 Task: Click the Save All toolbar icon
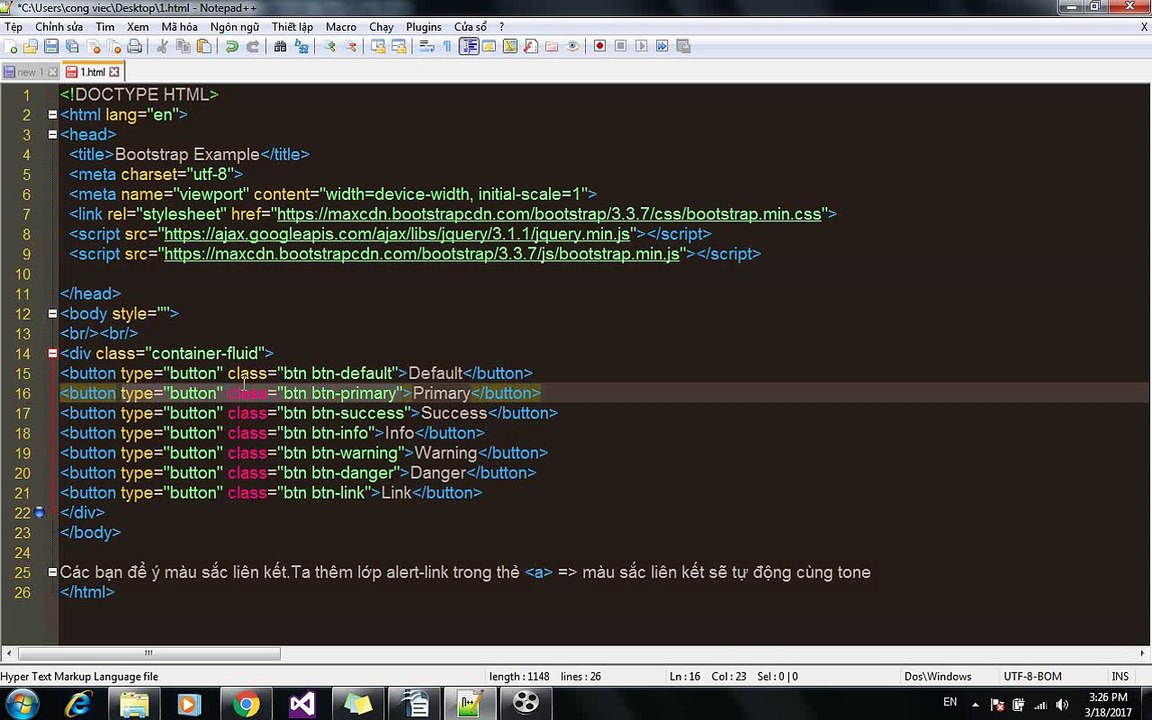pos(72,46)
